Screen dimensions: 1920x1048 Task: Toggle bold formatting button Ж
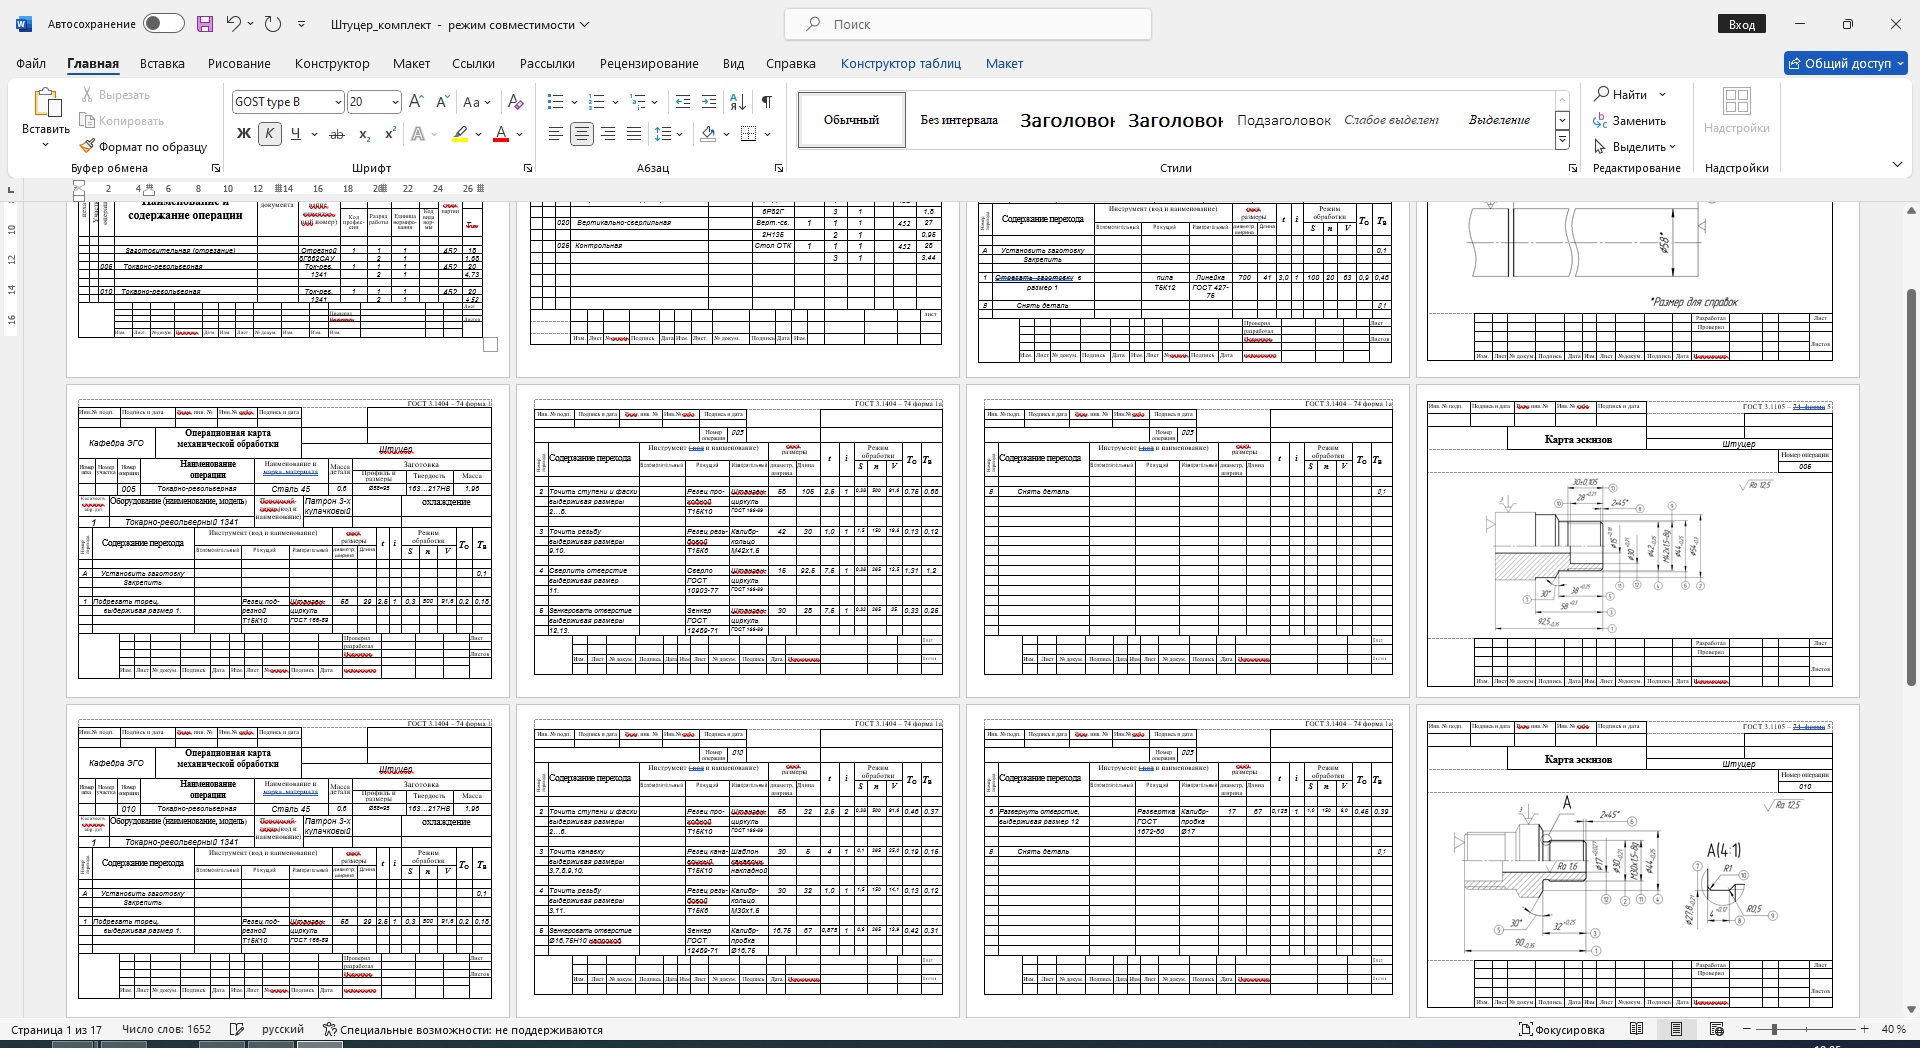[x=243, y=134]
